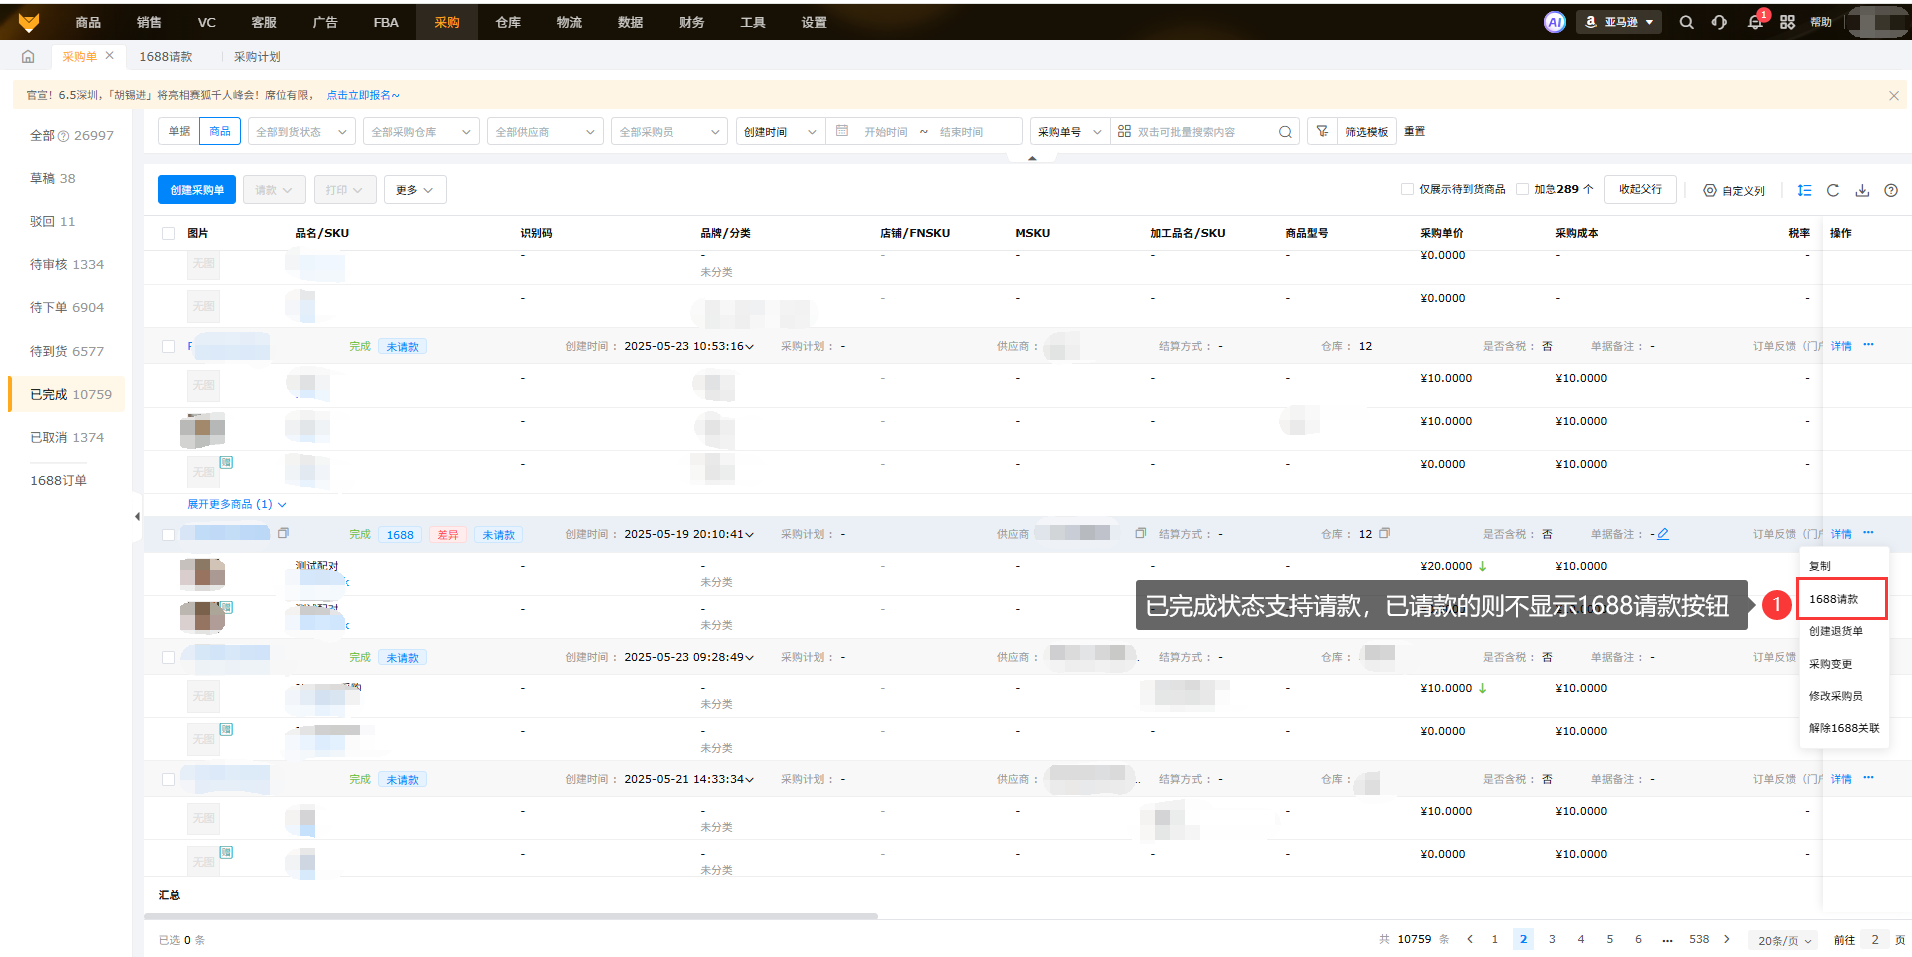Click the filter funnel icon
The image size is (1912, 957).
tap(1322, 131)
